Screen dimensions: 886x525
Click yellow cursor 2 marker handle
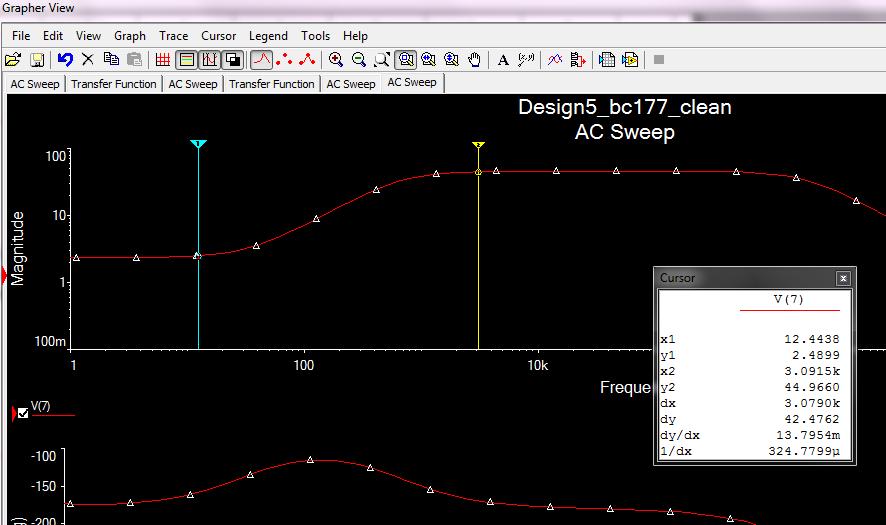pos(479,145)
